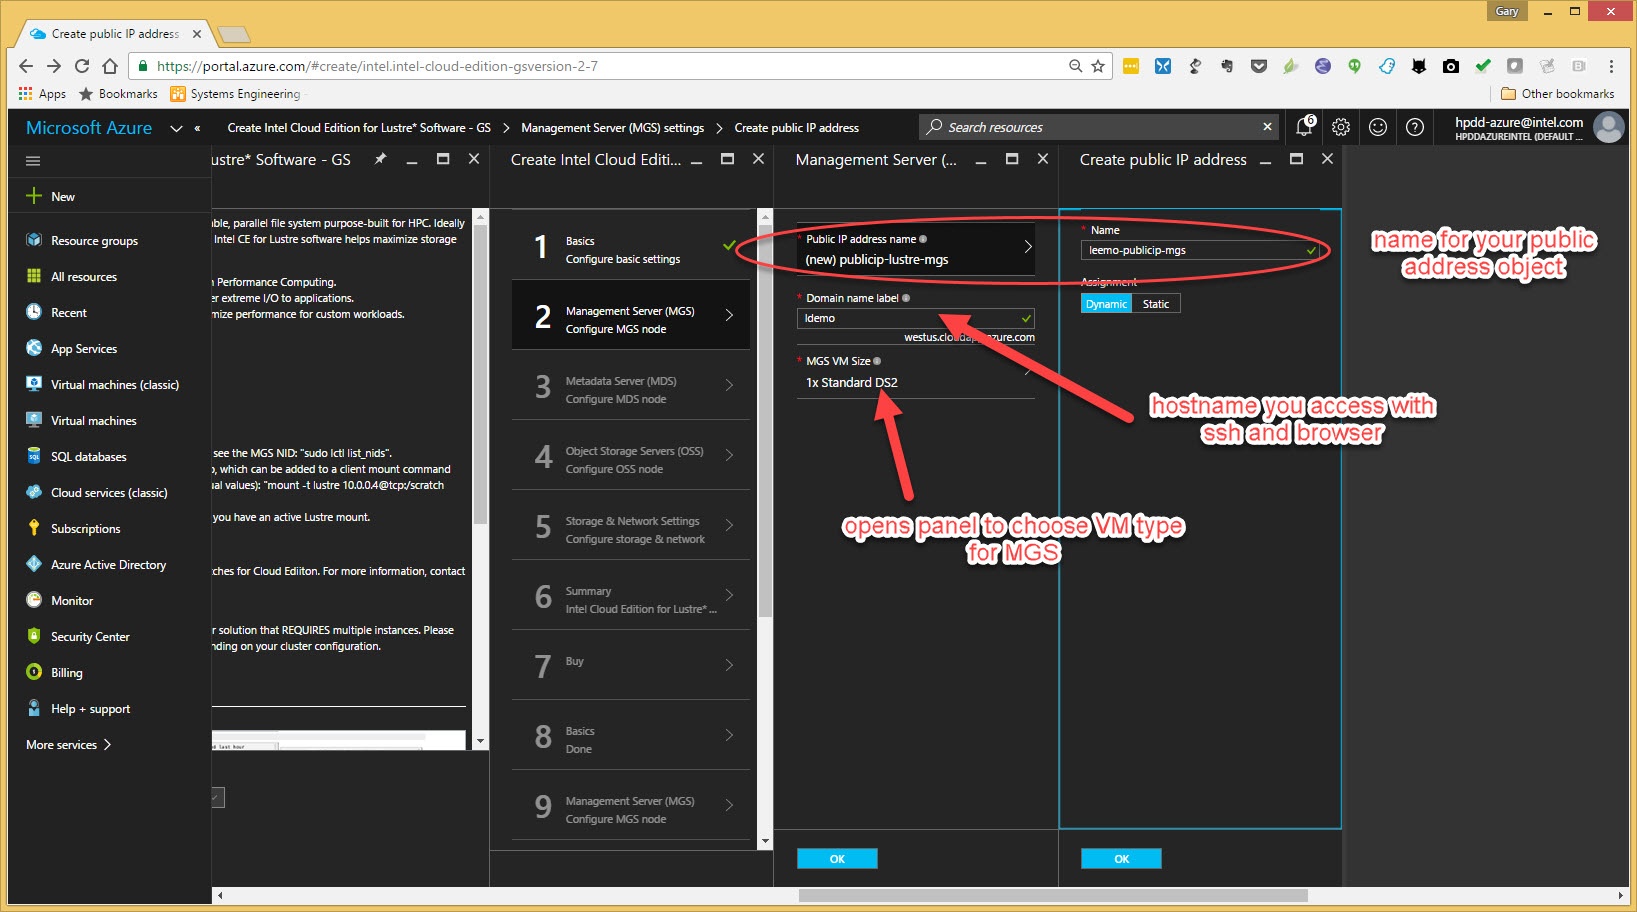Open Billing in sidebar
The height and width of the screenshot is (912, 1637).
click(x=67, y=673)
